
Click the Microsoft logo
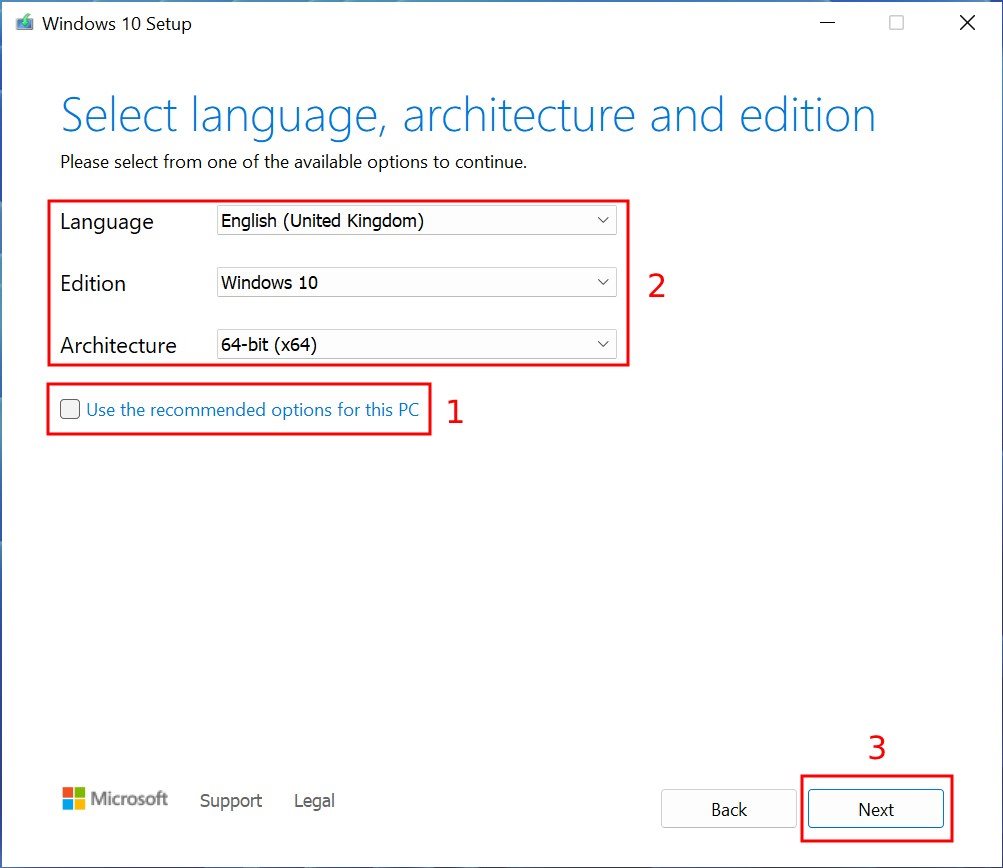[x=115, y=798]
